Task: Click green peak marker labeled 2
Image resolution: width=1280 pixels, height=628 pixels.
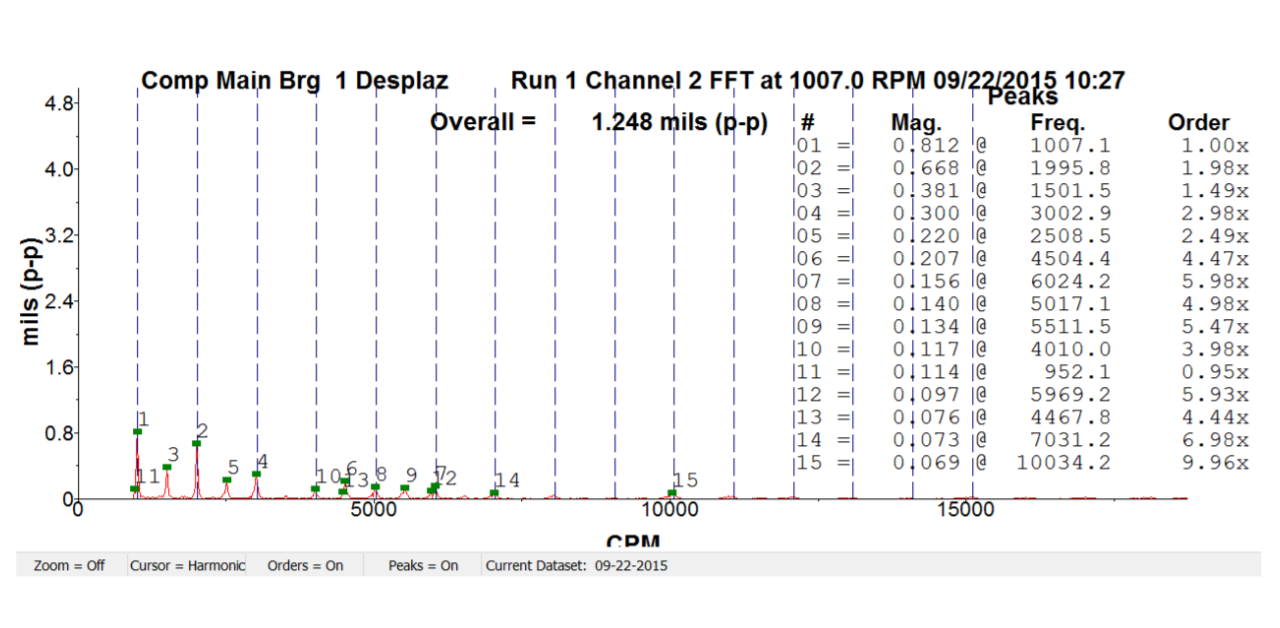Action: click(197, 443)
